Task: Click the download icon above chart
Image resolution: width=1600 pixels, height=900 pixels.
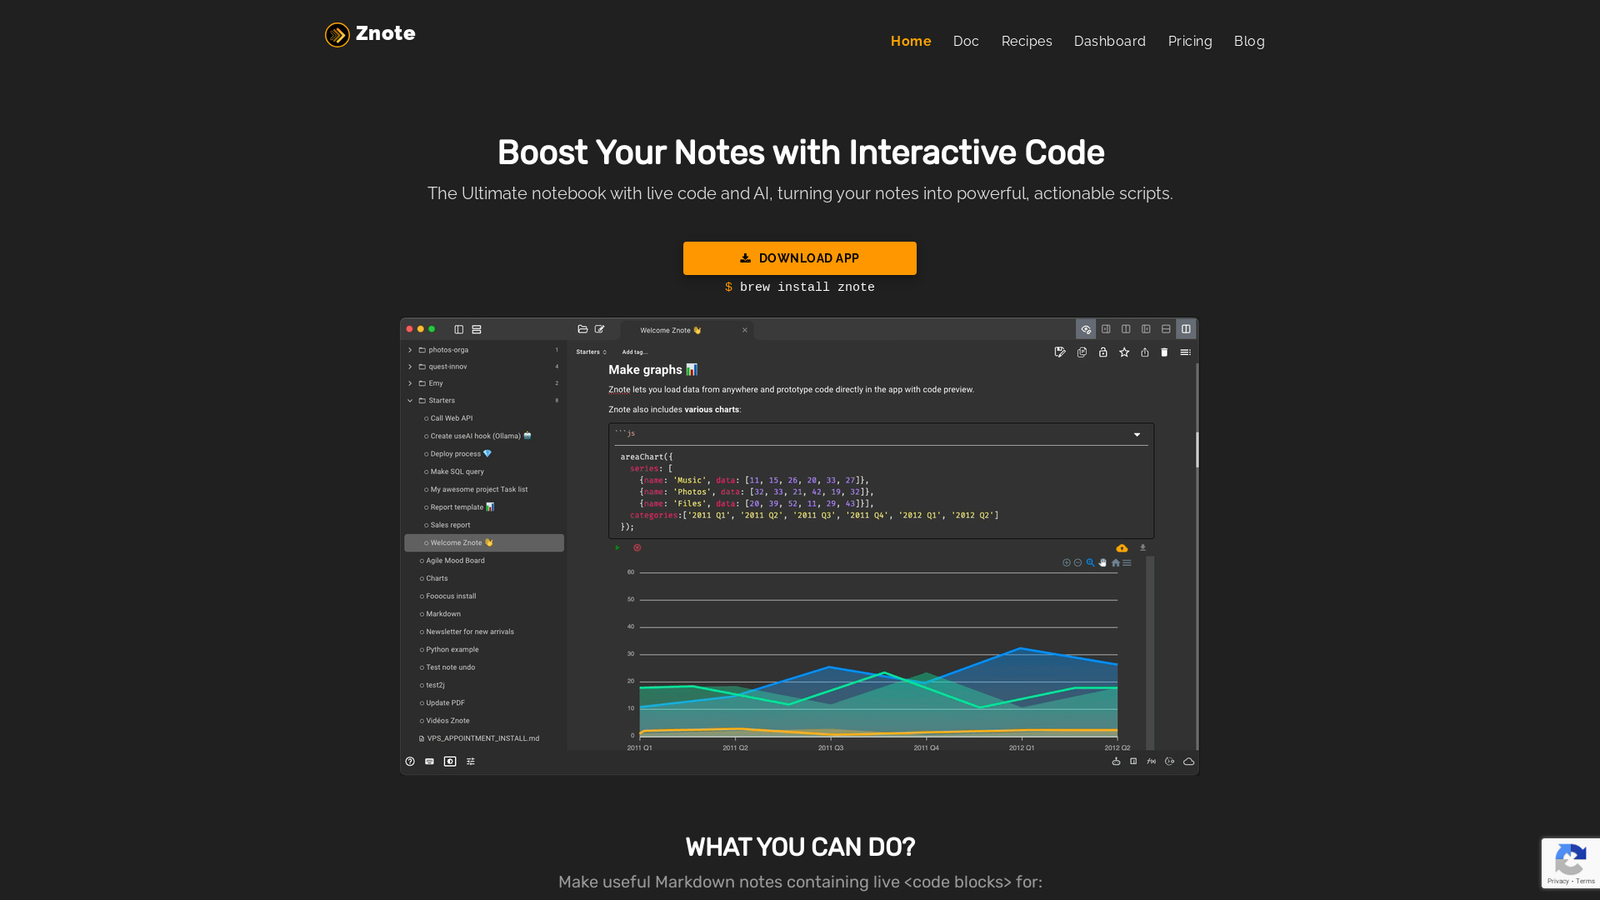Action: point(1143,548)
